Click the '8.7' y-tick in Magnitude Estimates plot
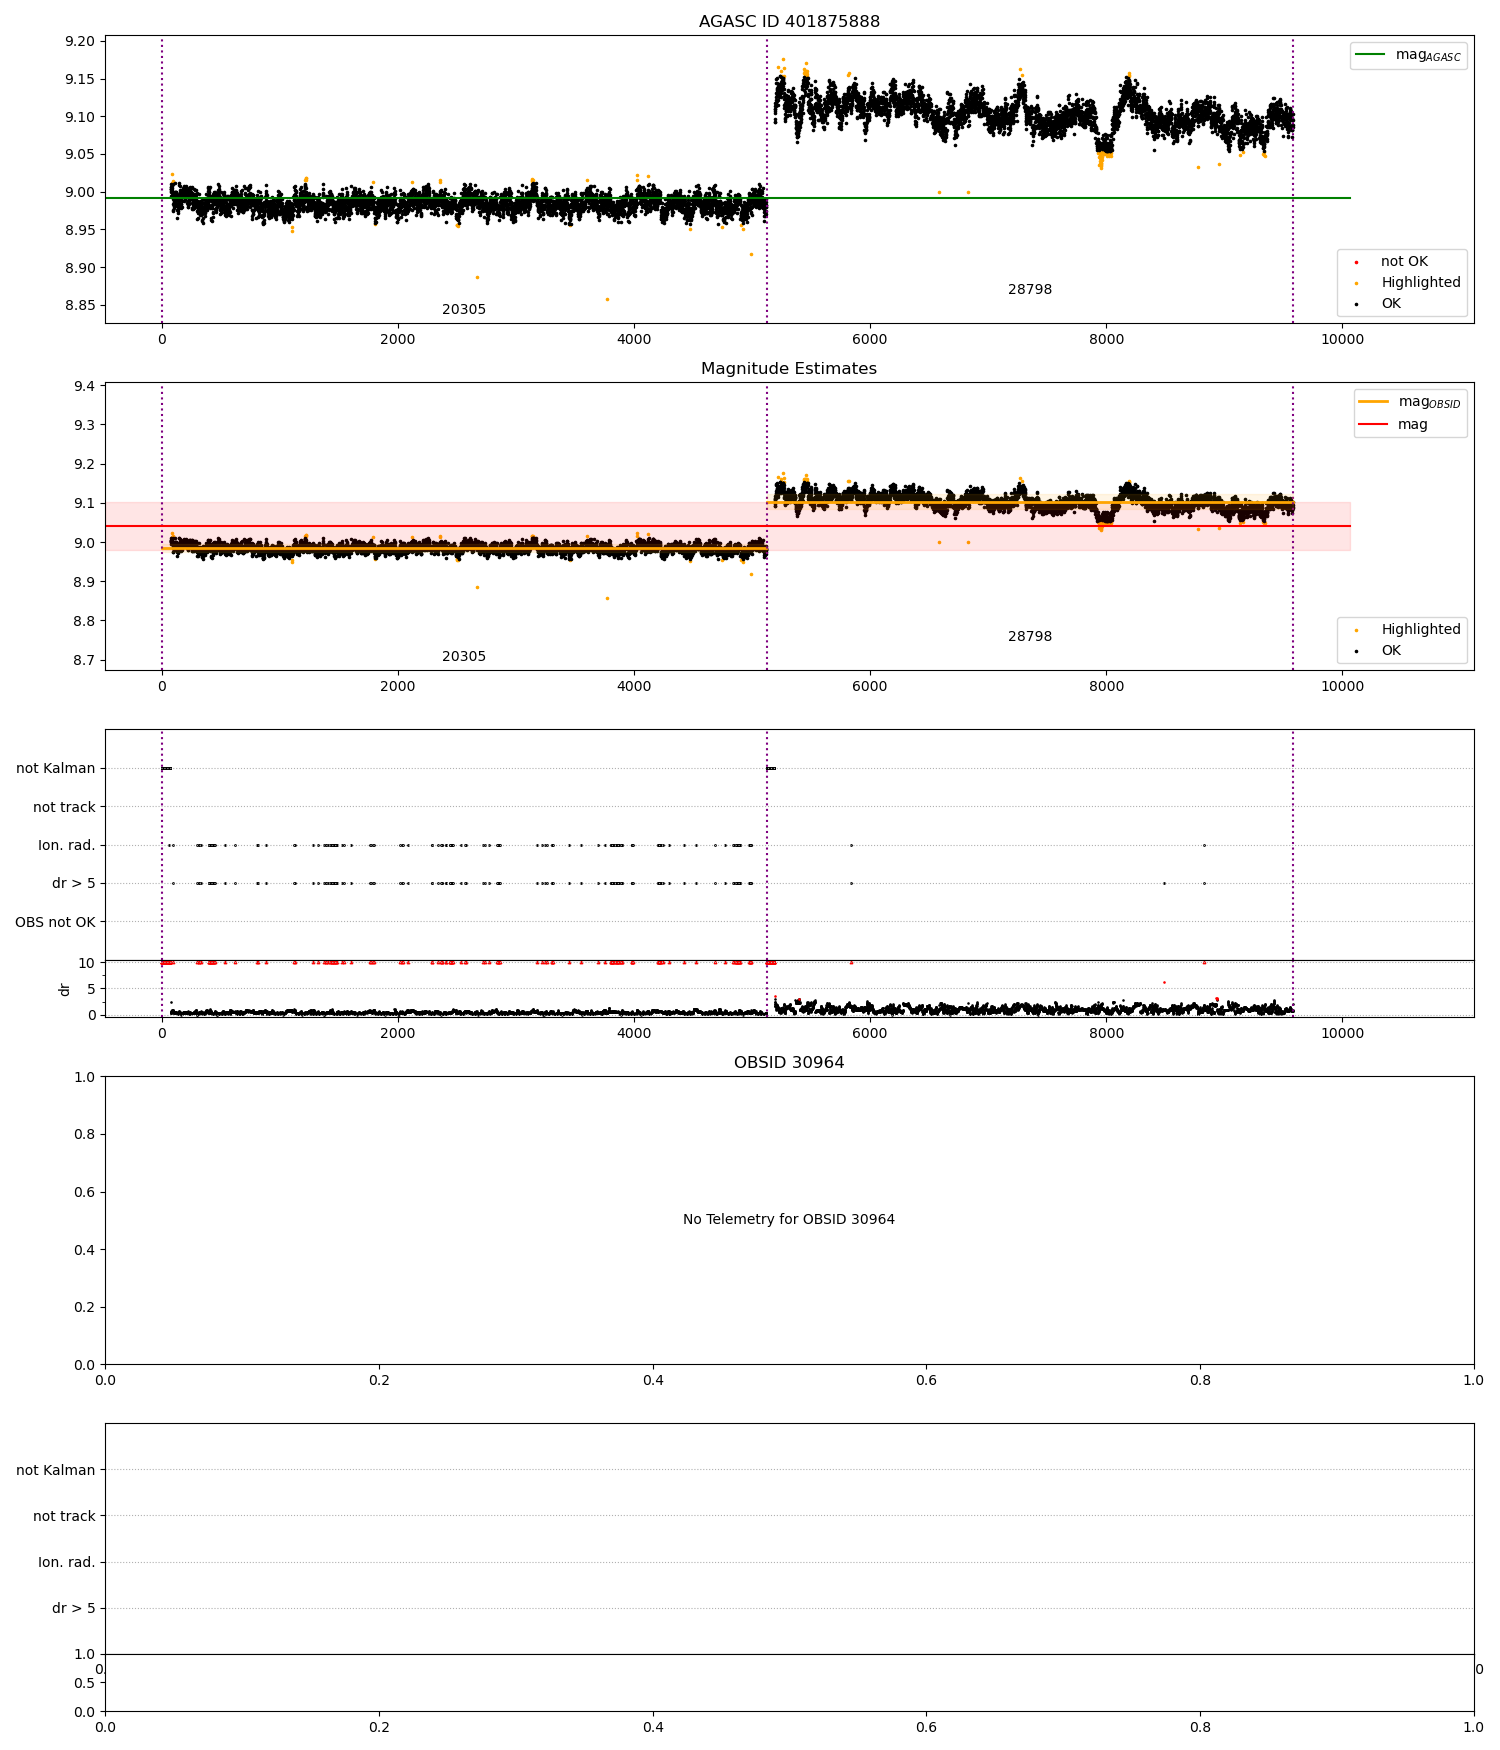The image size is (1500, 1750). pyautogui.click(x=85, y=661)
